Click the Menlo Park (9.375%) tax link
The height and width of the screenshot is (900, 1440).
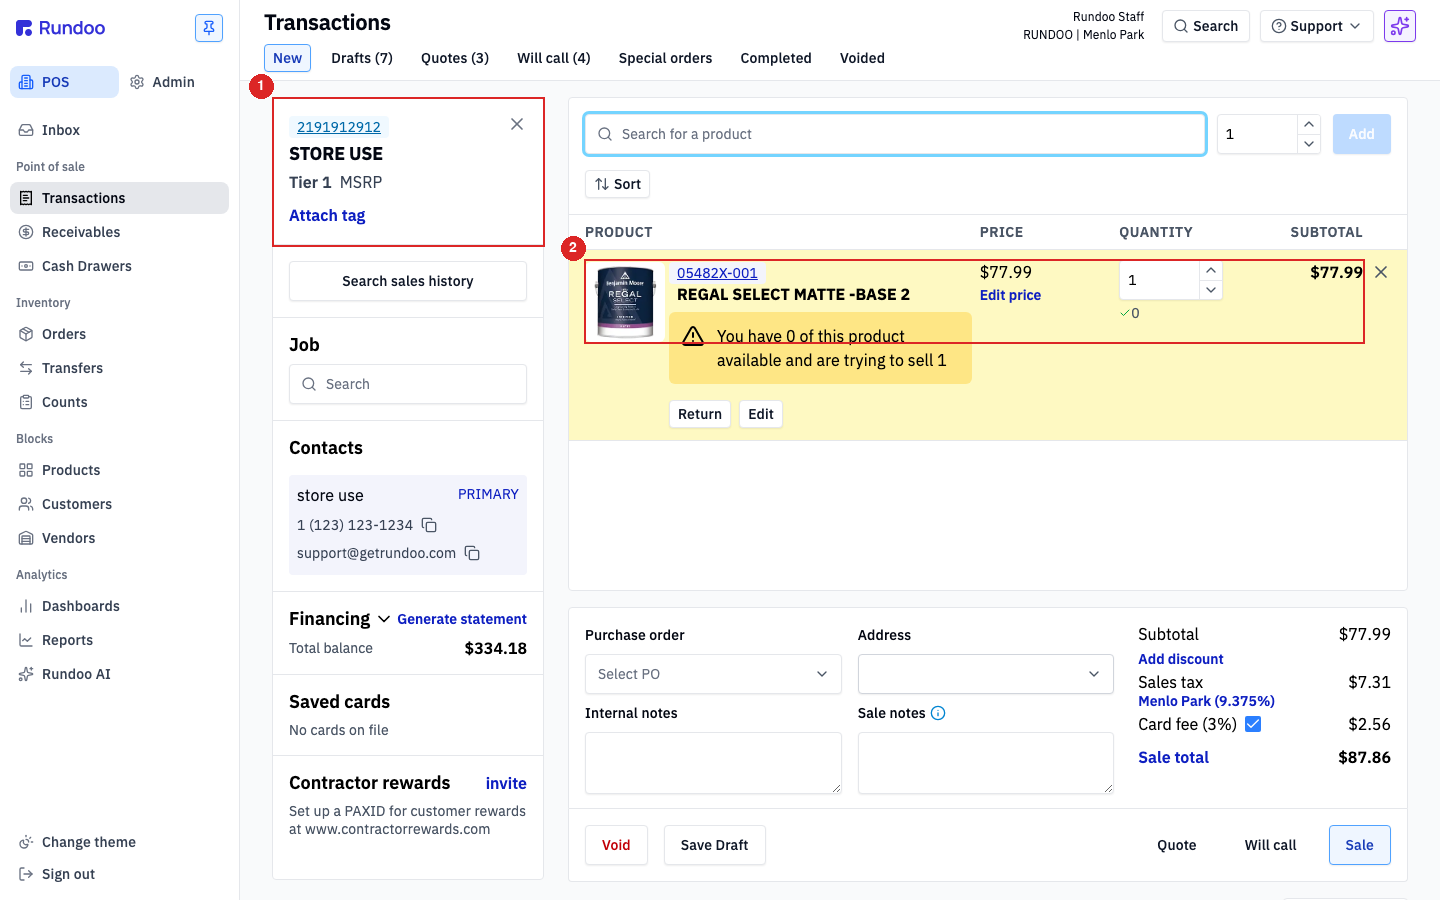(x=1206, y=701)
